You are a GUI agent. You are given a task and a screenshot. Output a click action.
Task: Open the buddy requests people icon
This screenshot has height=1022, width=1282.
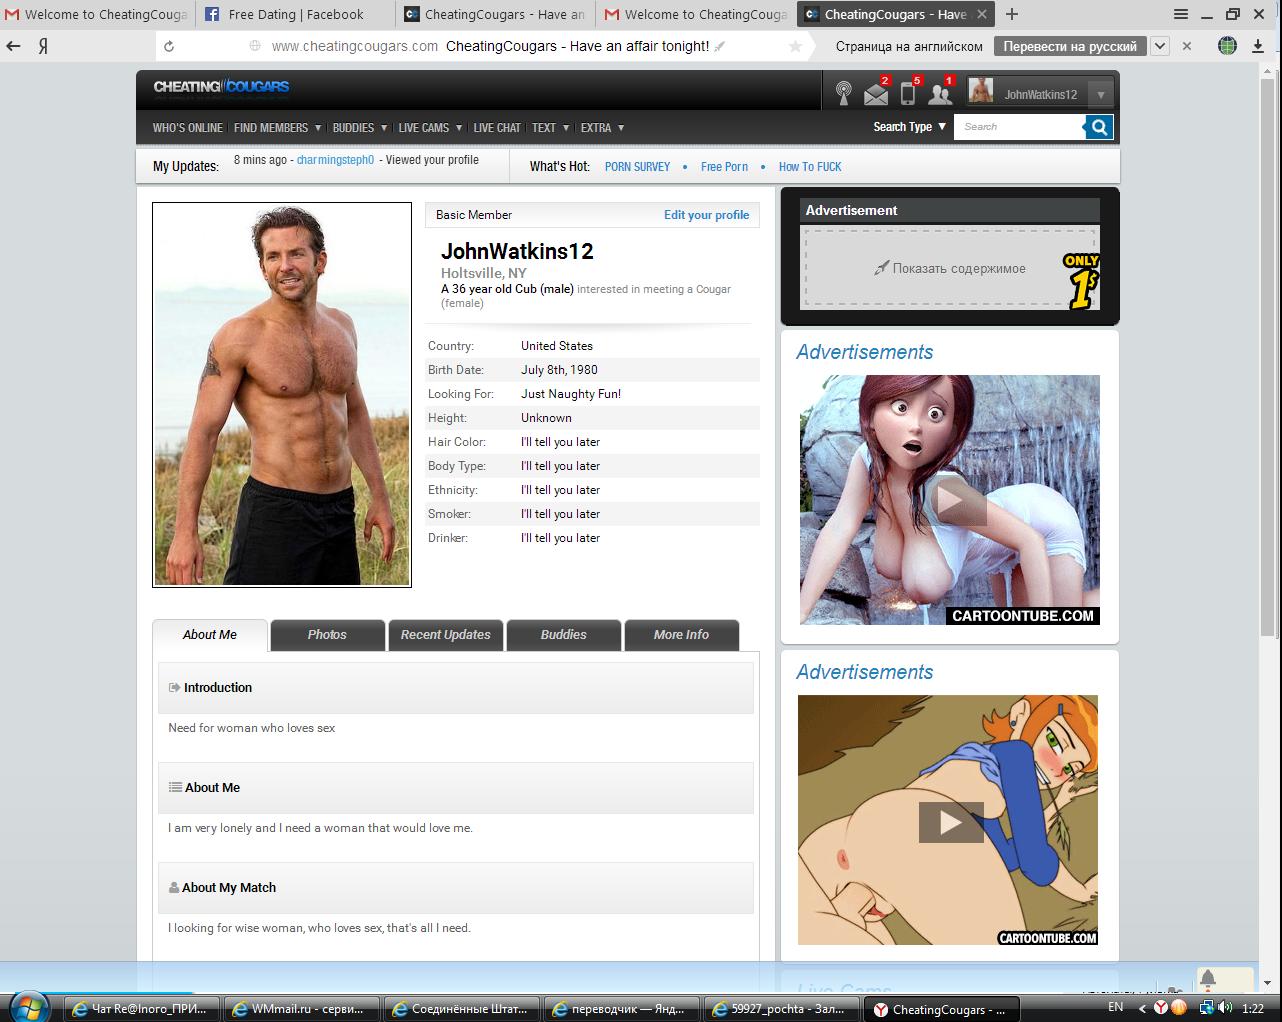(940, 94)
